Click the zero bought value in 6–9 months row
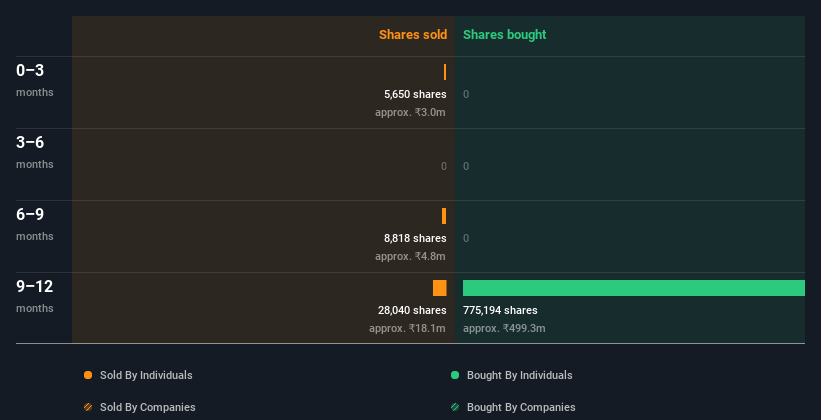821x420 pixels. coord(466,238)
